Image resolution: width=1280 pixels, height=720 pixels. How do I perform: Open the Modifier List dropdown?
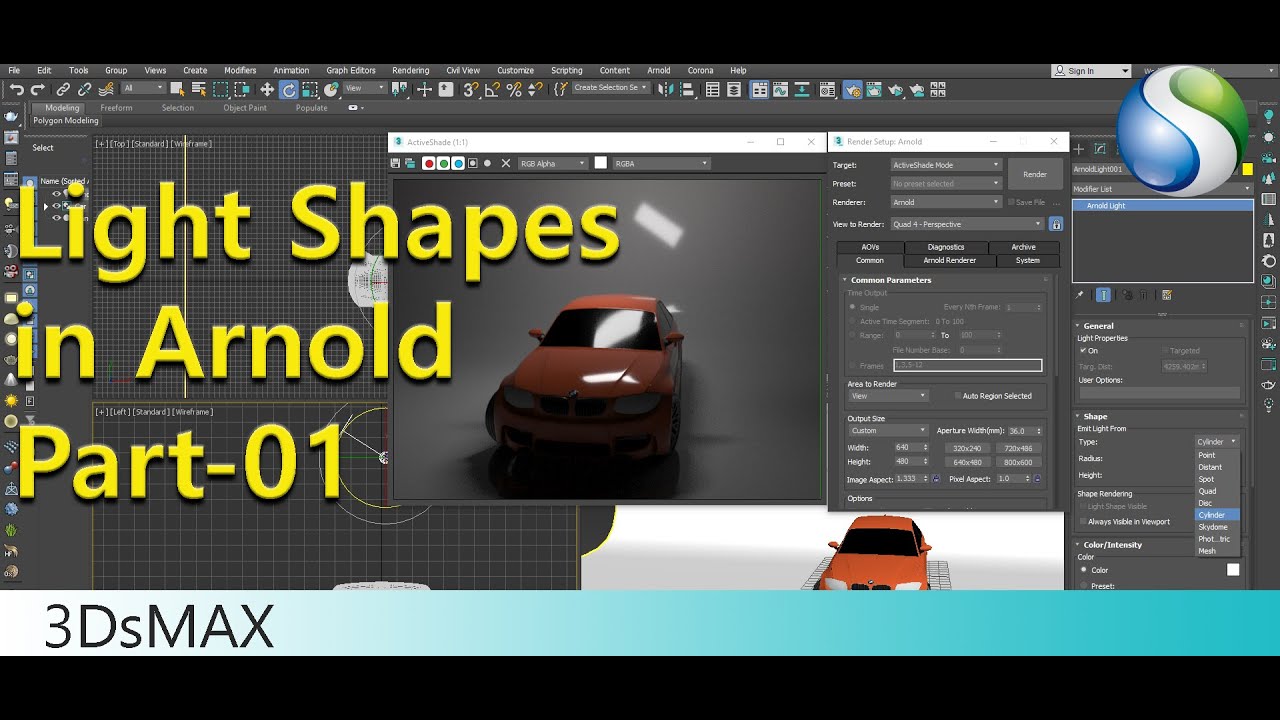pyautogui.click(x=1162, y=189)
